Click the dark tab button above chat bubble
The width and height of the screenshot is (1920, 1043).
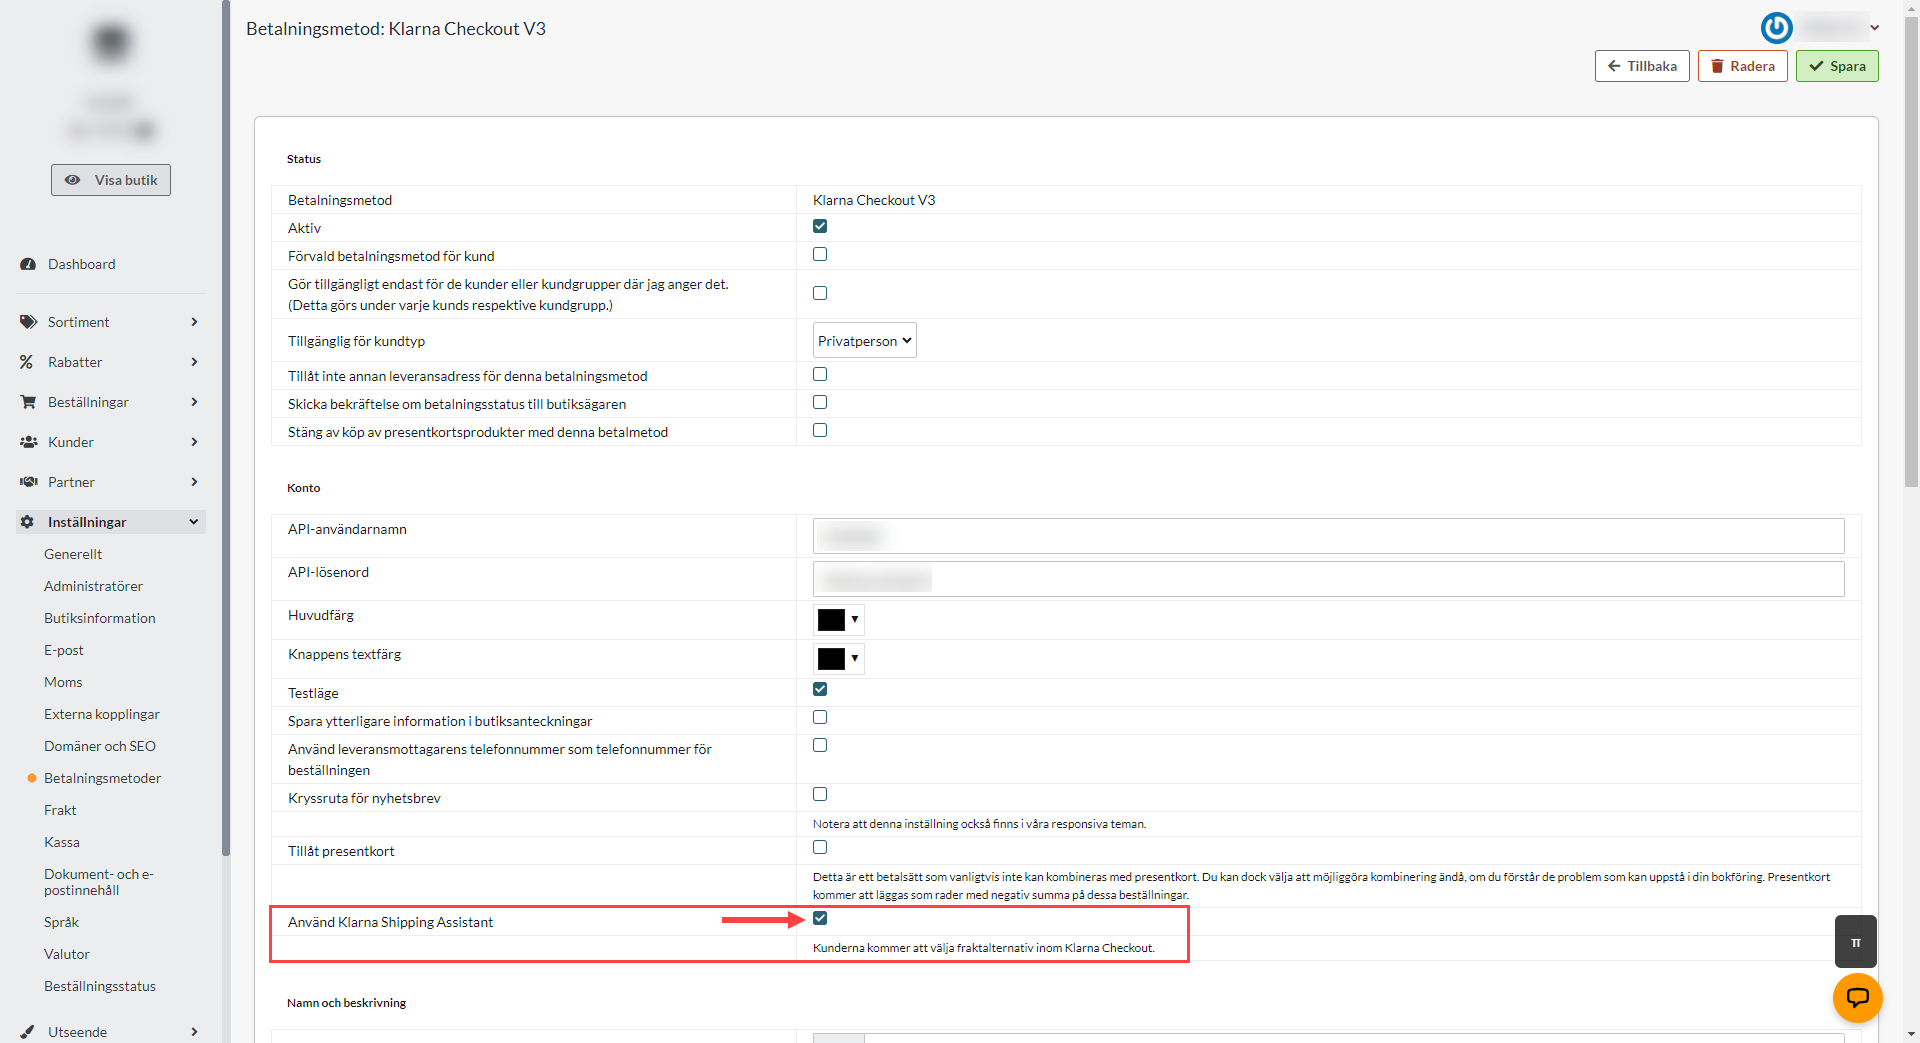tap(1855, 942)
